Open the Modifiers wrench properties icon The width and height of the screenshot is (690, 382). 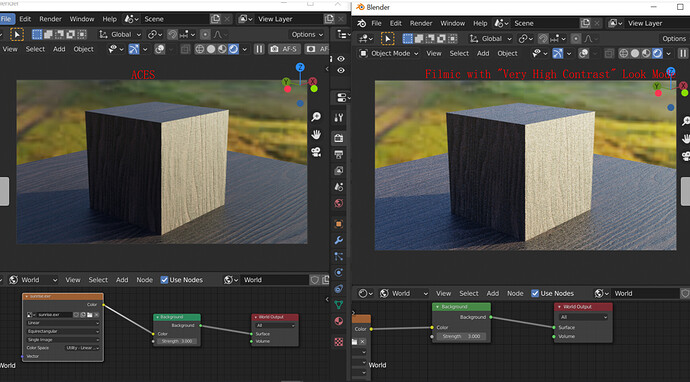pos(338,240)
